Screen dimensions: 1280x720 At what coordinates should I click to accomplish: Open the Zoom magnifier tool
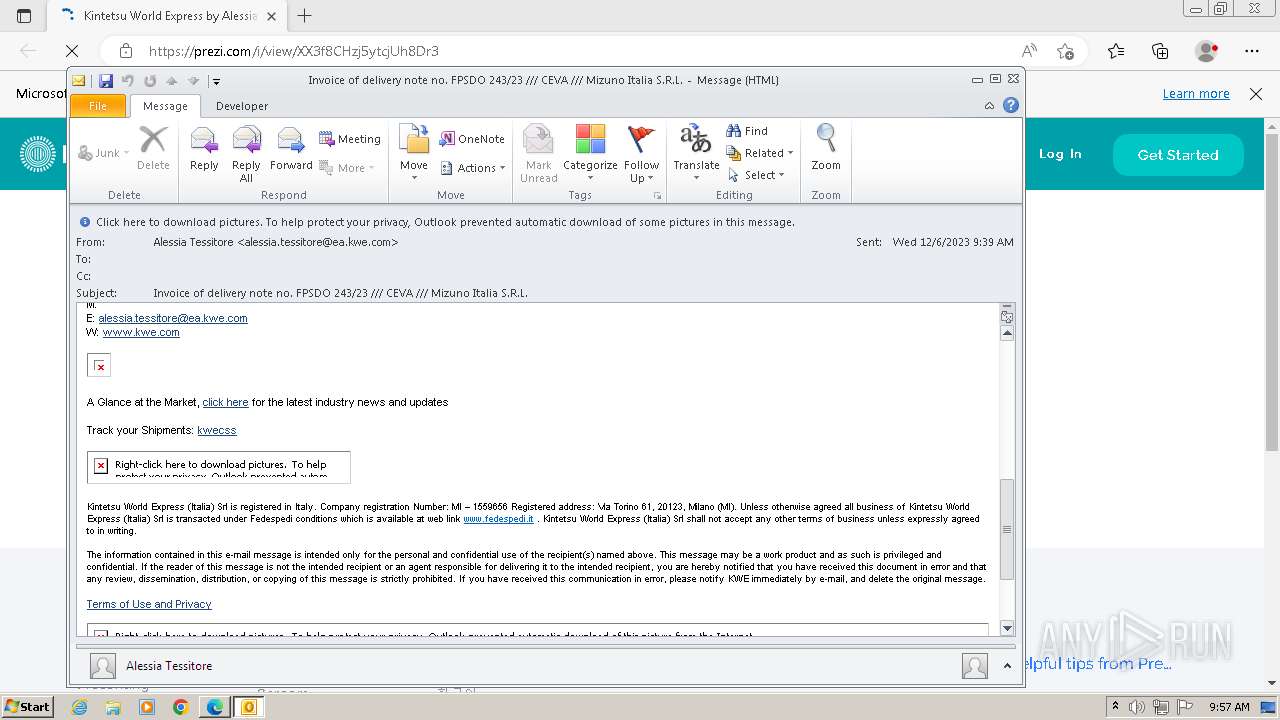pos(826,148)
